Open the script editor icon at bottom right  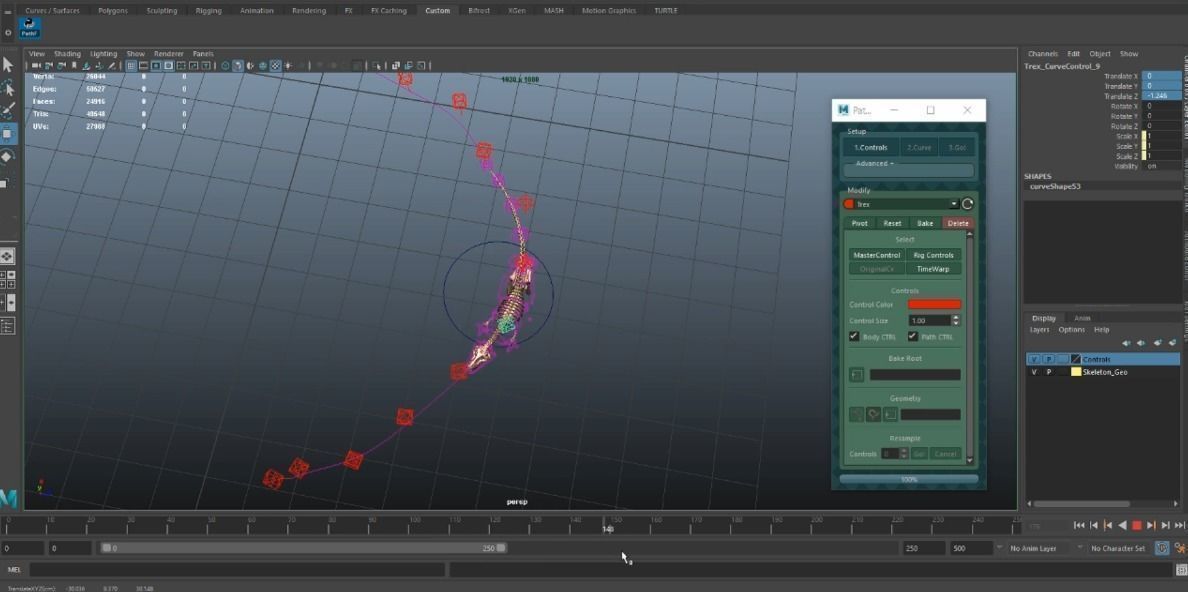pos(1179,569)
